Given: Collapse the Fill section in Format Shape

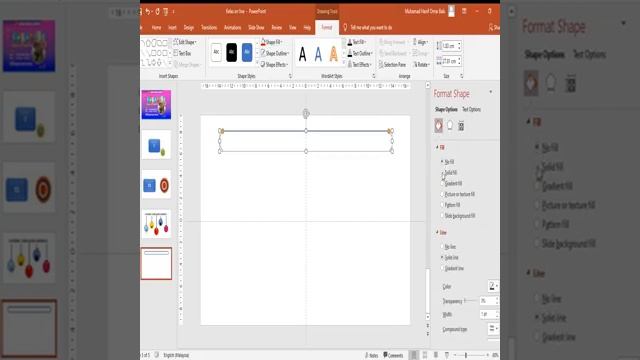Looking at the screenshot, I should [437, 147].
